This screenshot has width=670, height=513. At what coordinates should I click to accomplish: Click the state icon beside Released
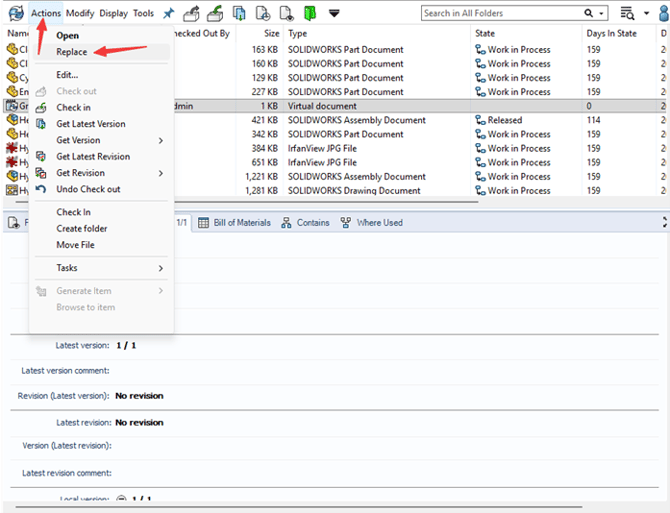[x=480, y=120]
